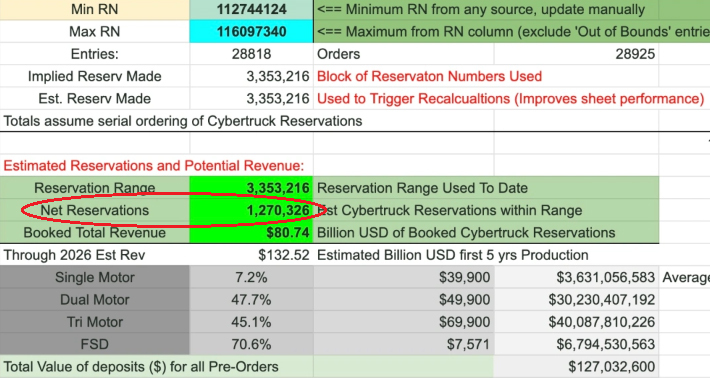
Task: Click the Net Reservations label cell
Action: [95, 210]
